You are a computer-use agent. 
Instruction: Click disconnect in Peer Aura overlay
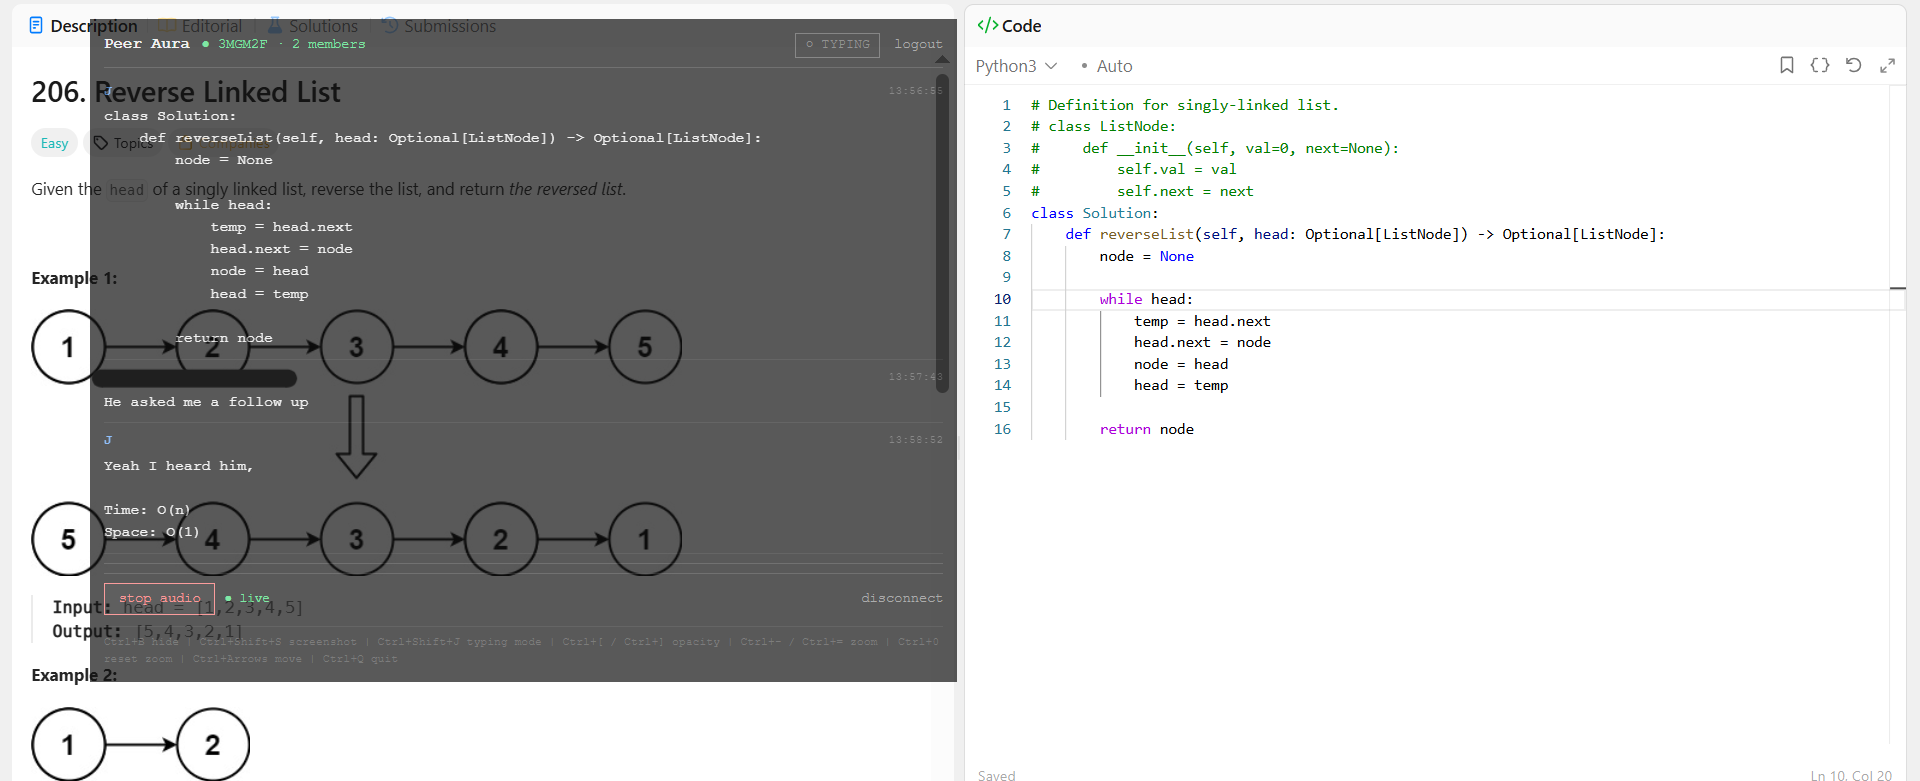tap(901, 598)
